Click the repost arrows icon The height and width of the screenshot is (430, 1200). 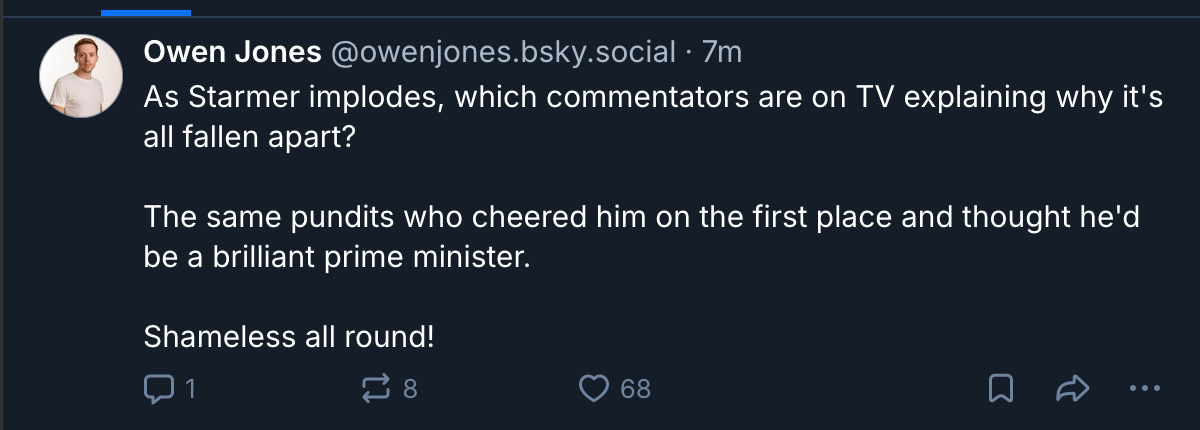[x=375, y=388]
